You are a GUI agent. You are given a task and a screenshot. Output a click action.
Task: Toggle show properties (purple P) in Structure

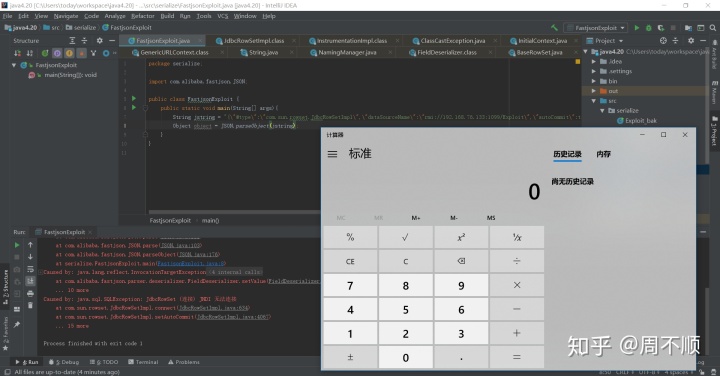[57, 53]
